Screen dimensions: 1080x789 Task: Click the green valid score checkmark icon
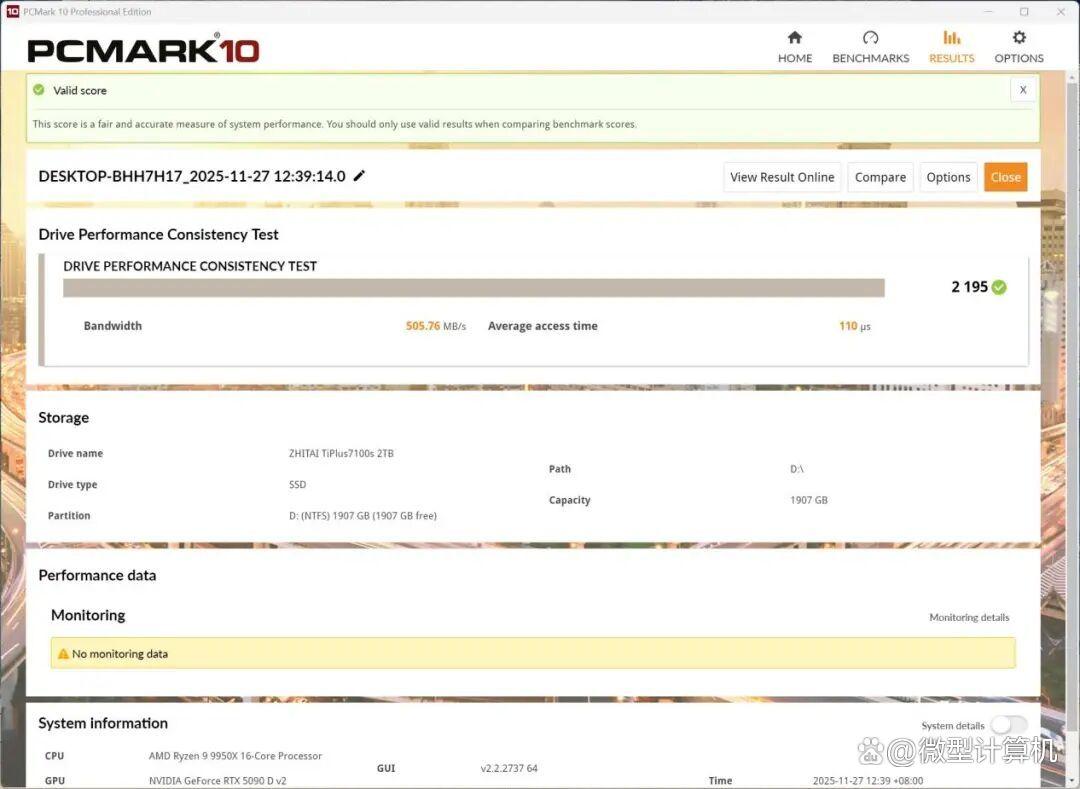[39, 90]
